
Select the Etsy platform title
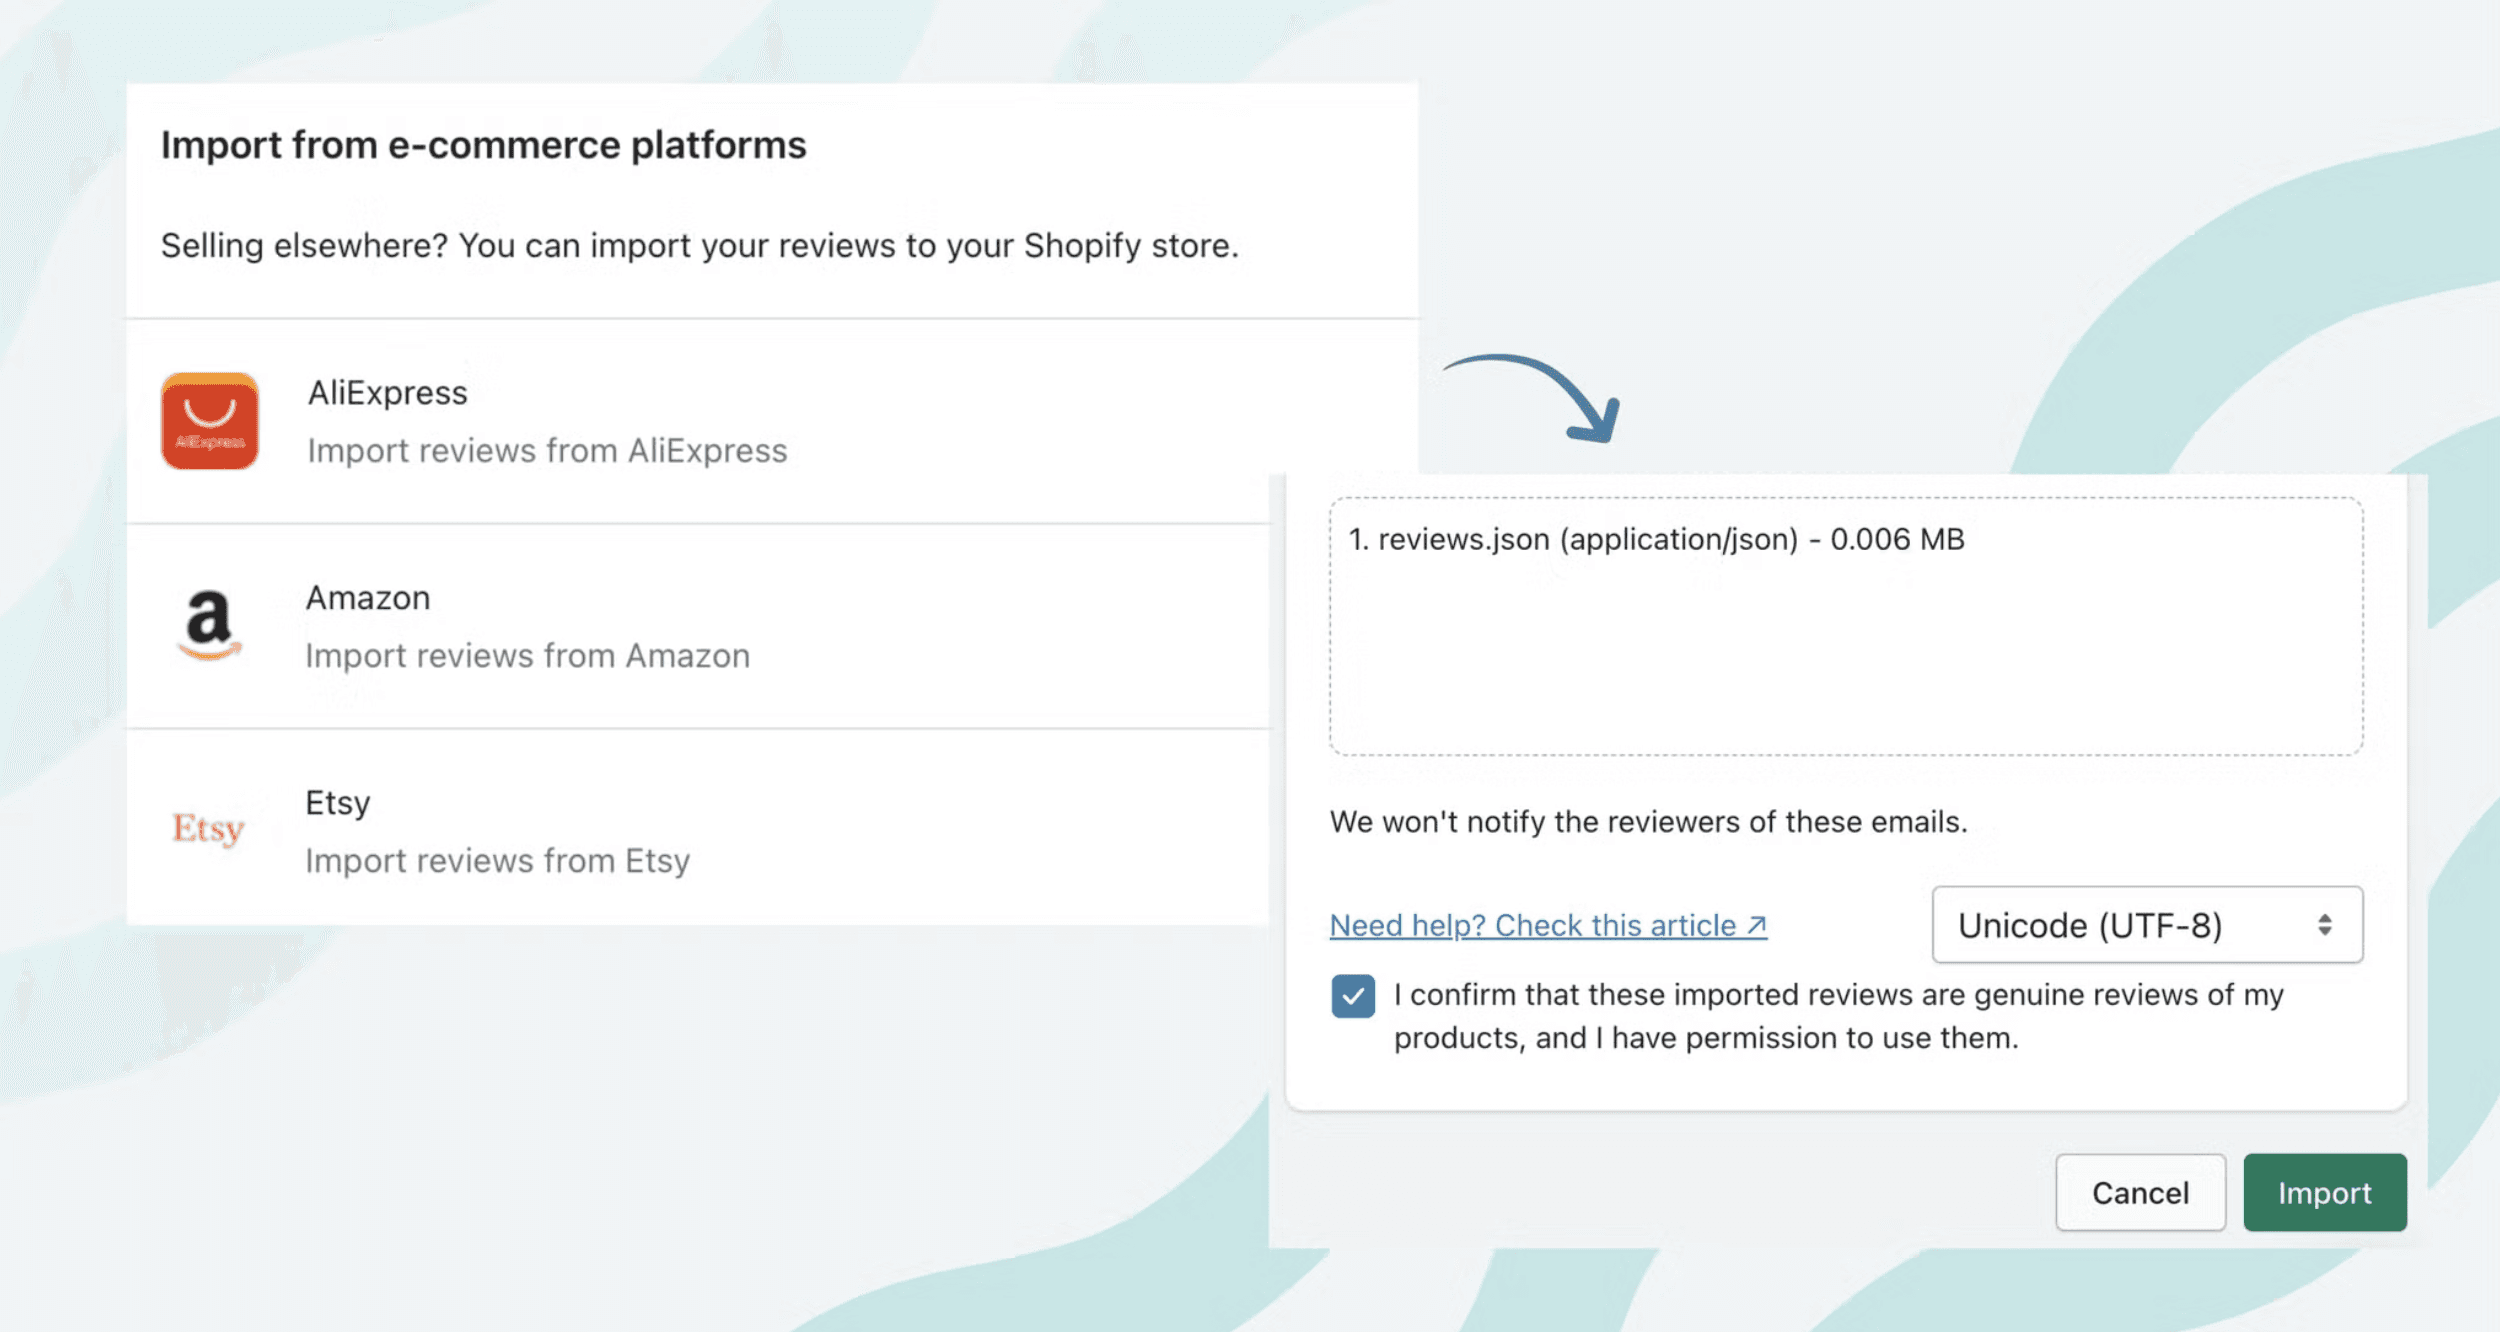point(338,803)
